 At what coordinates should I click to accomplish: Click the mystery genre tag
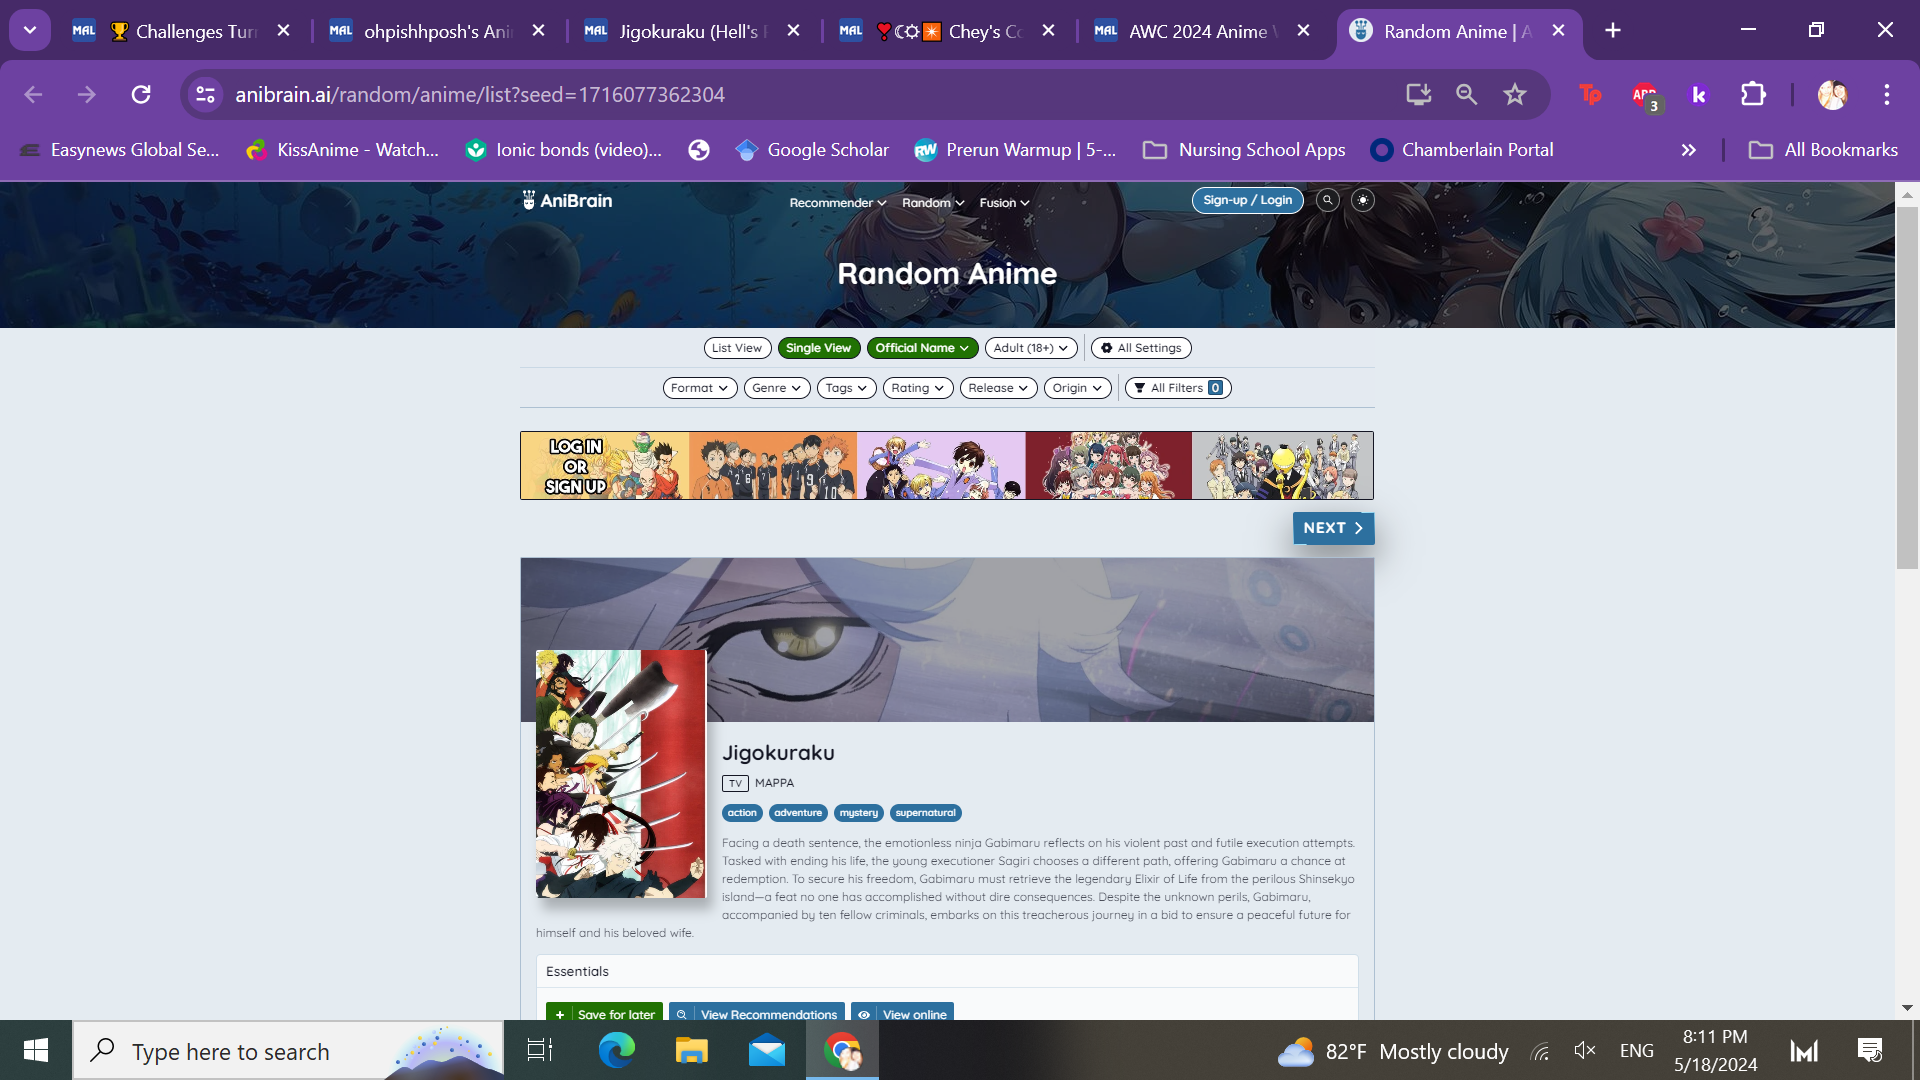pyautogui.click(x=859, y=813)
